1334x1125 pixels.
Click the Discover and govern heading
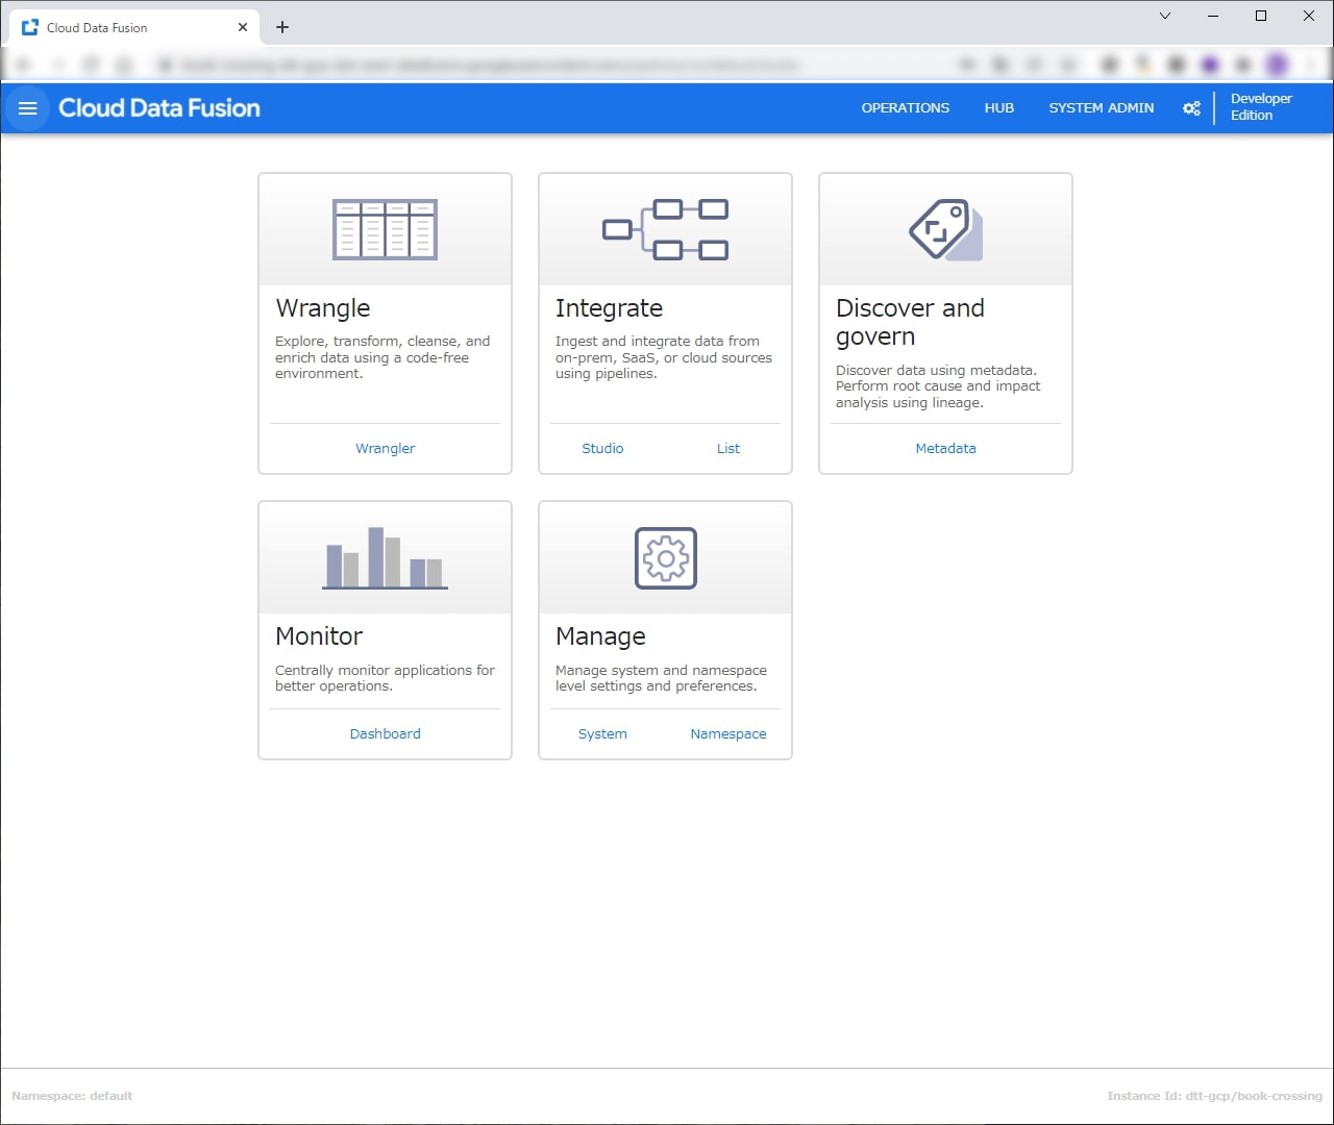click(x=910, y=322)
